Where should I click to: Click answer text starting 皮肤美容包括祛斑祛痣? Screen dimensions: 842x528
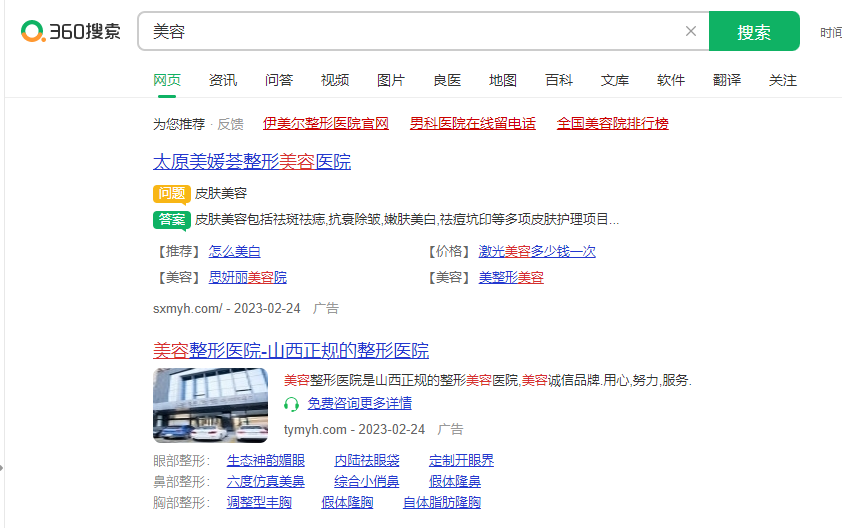pos(407,219)
